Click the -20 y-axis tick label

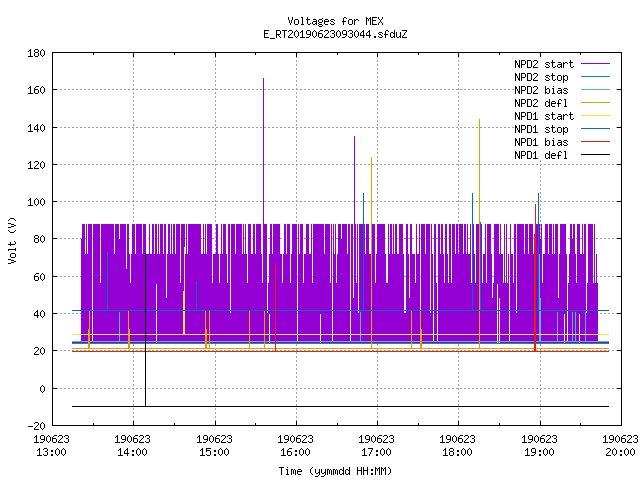click(x=36, y=426)
